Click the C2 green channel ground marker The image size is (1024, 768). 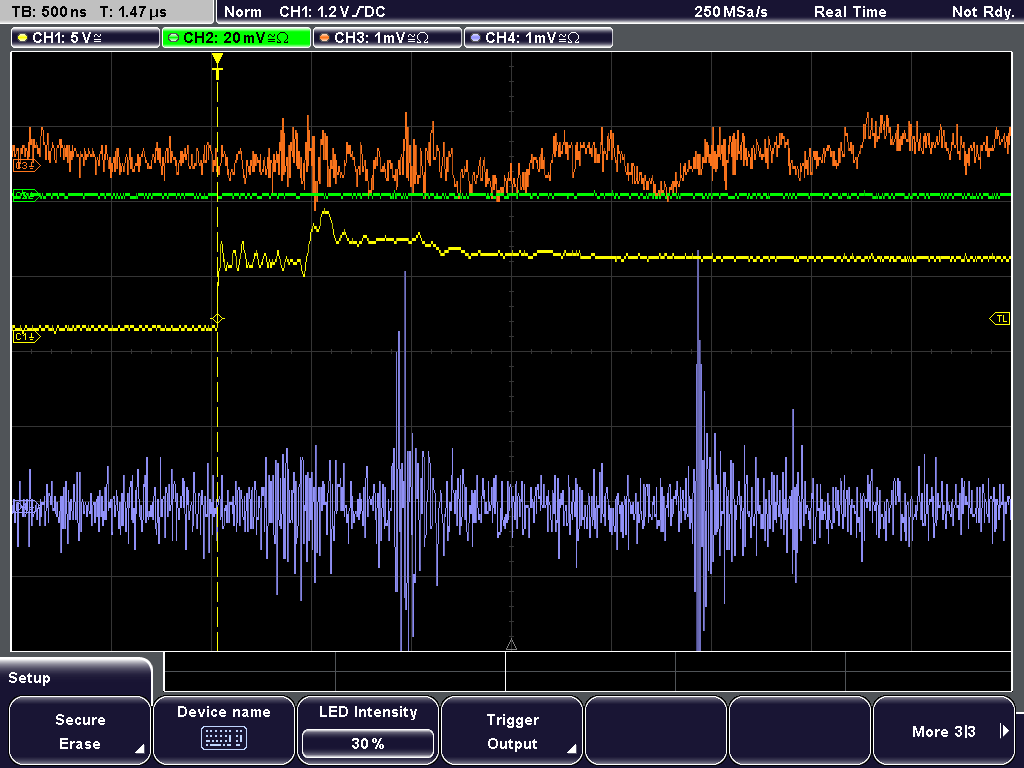point(26,195)
